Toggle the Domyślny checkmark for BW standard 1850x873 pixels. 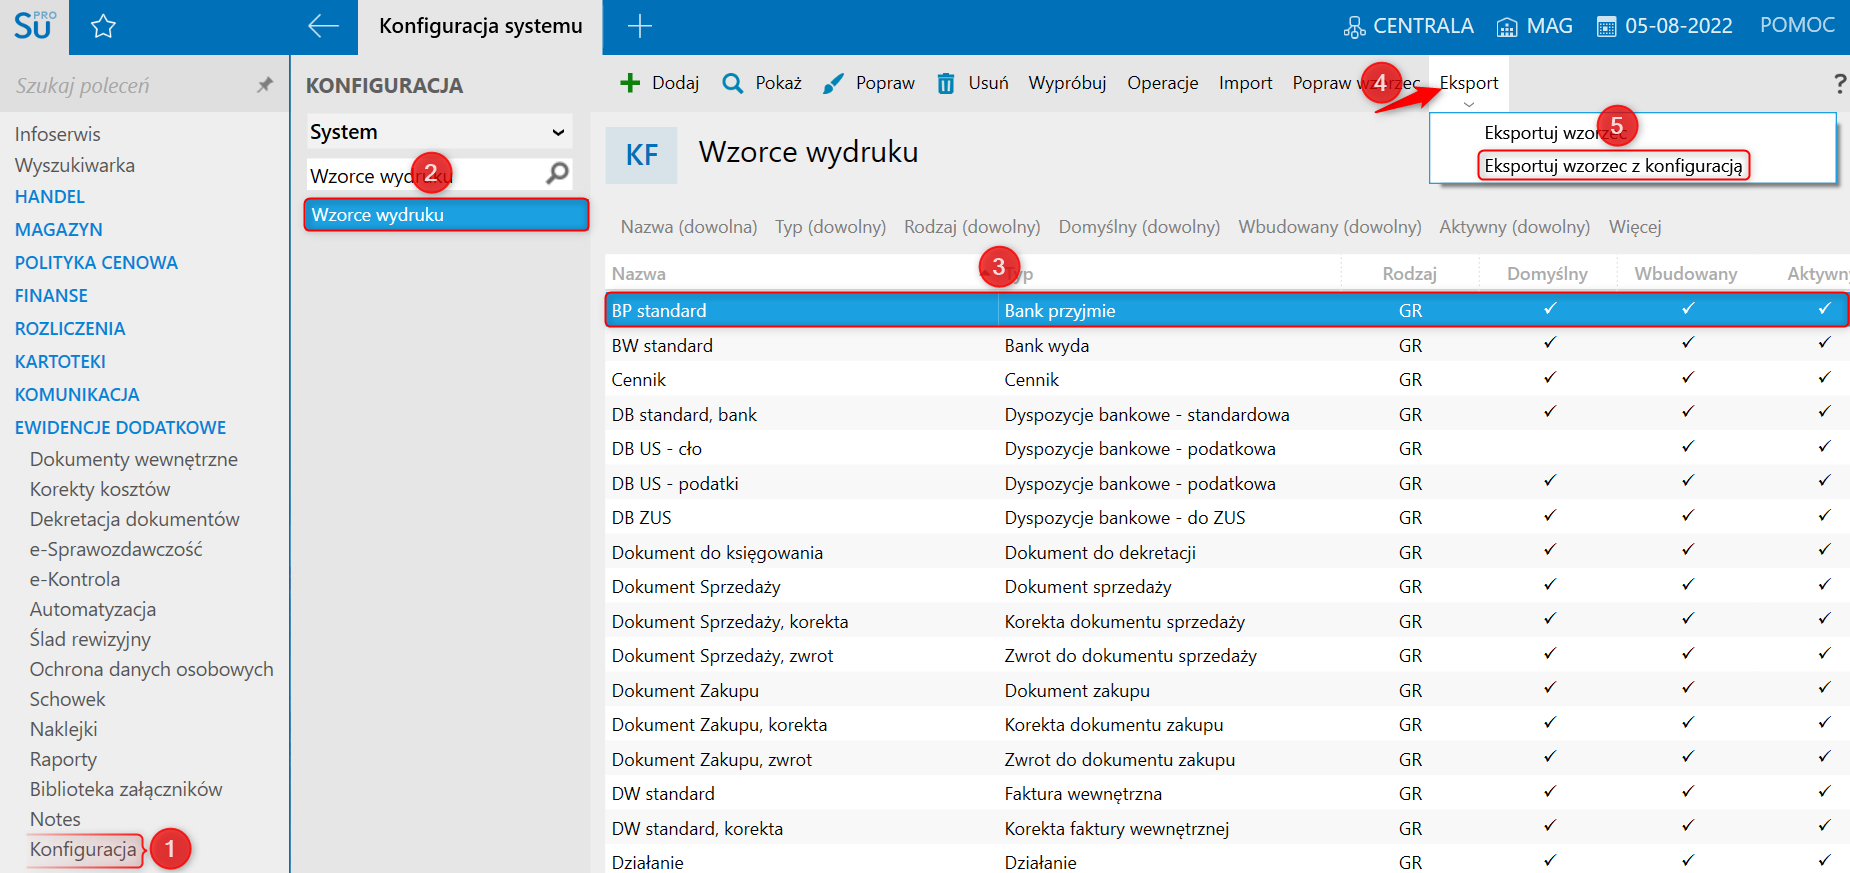tap(1550, 343)
